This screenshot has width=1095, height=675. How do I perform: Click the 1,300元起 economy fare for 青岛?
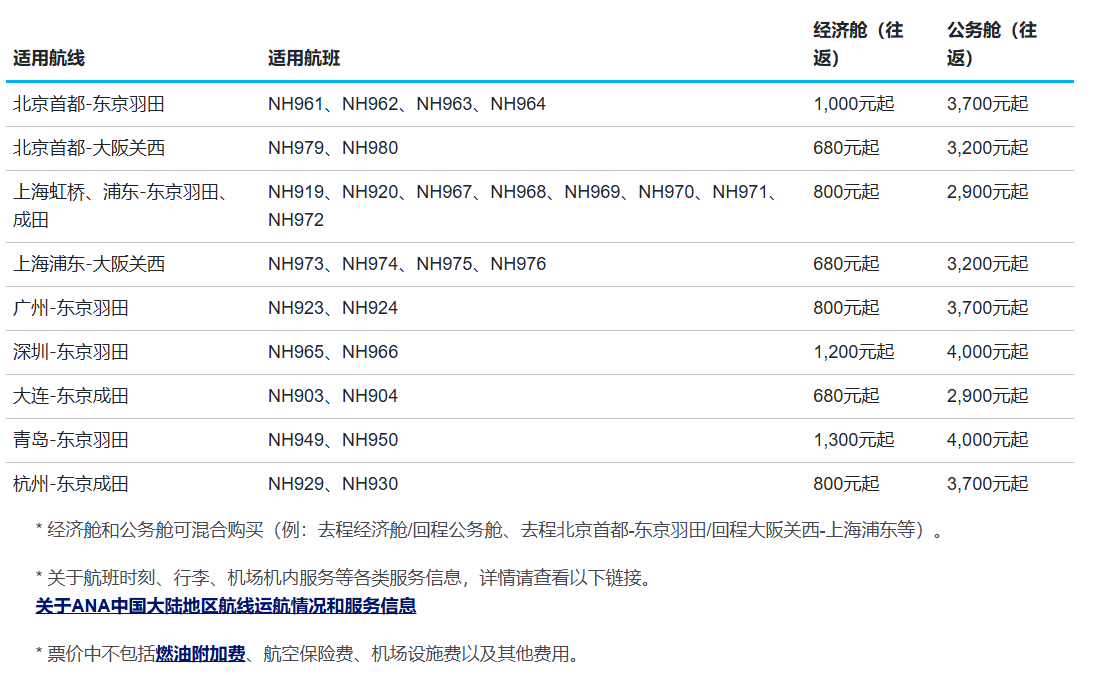point(853,440)
